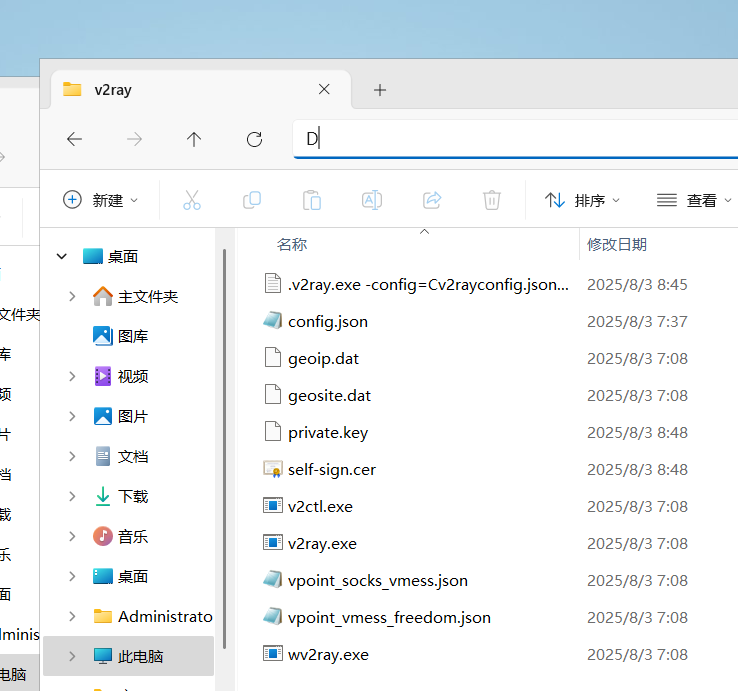This screenshot has height=691, width=738.
Task: Go up one folder level
Action: point(194,139)
